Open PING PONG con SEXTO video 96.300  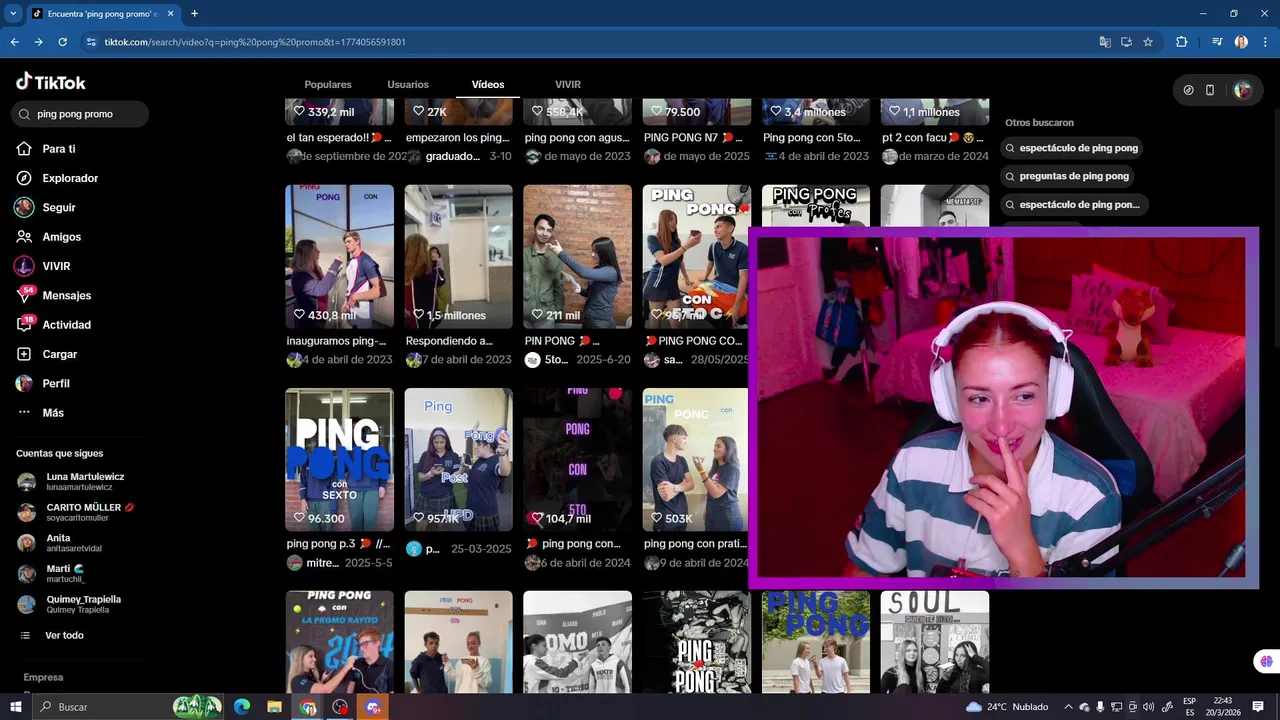click(339, 459)
